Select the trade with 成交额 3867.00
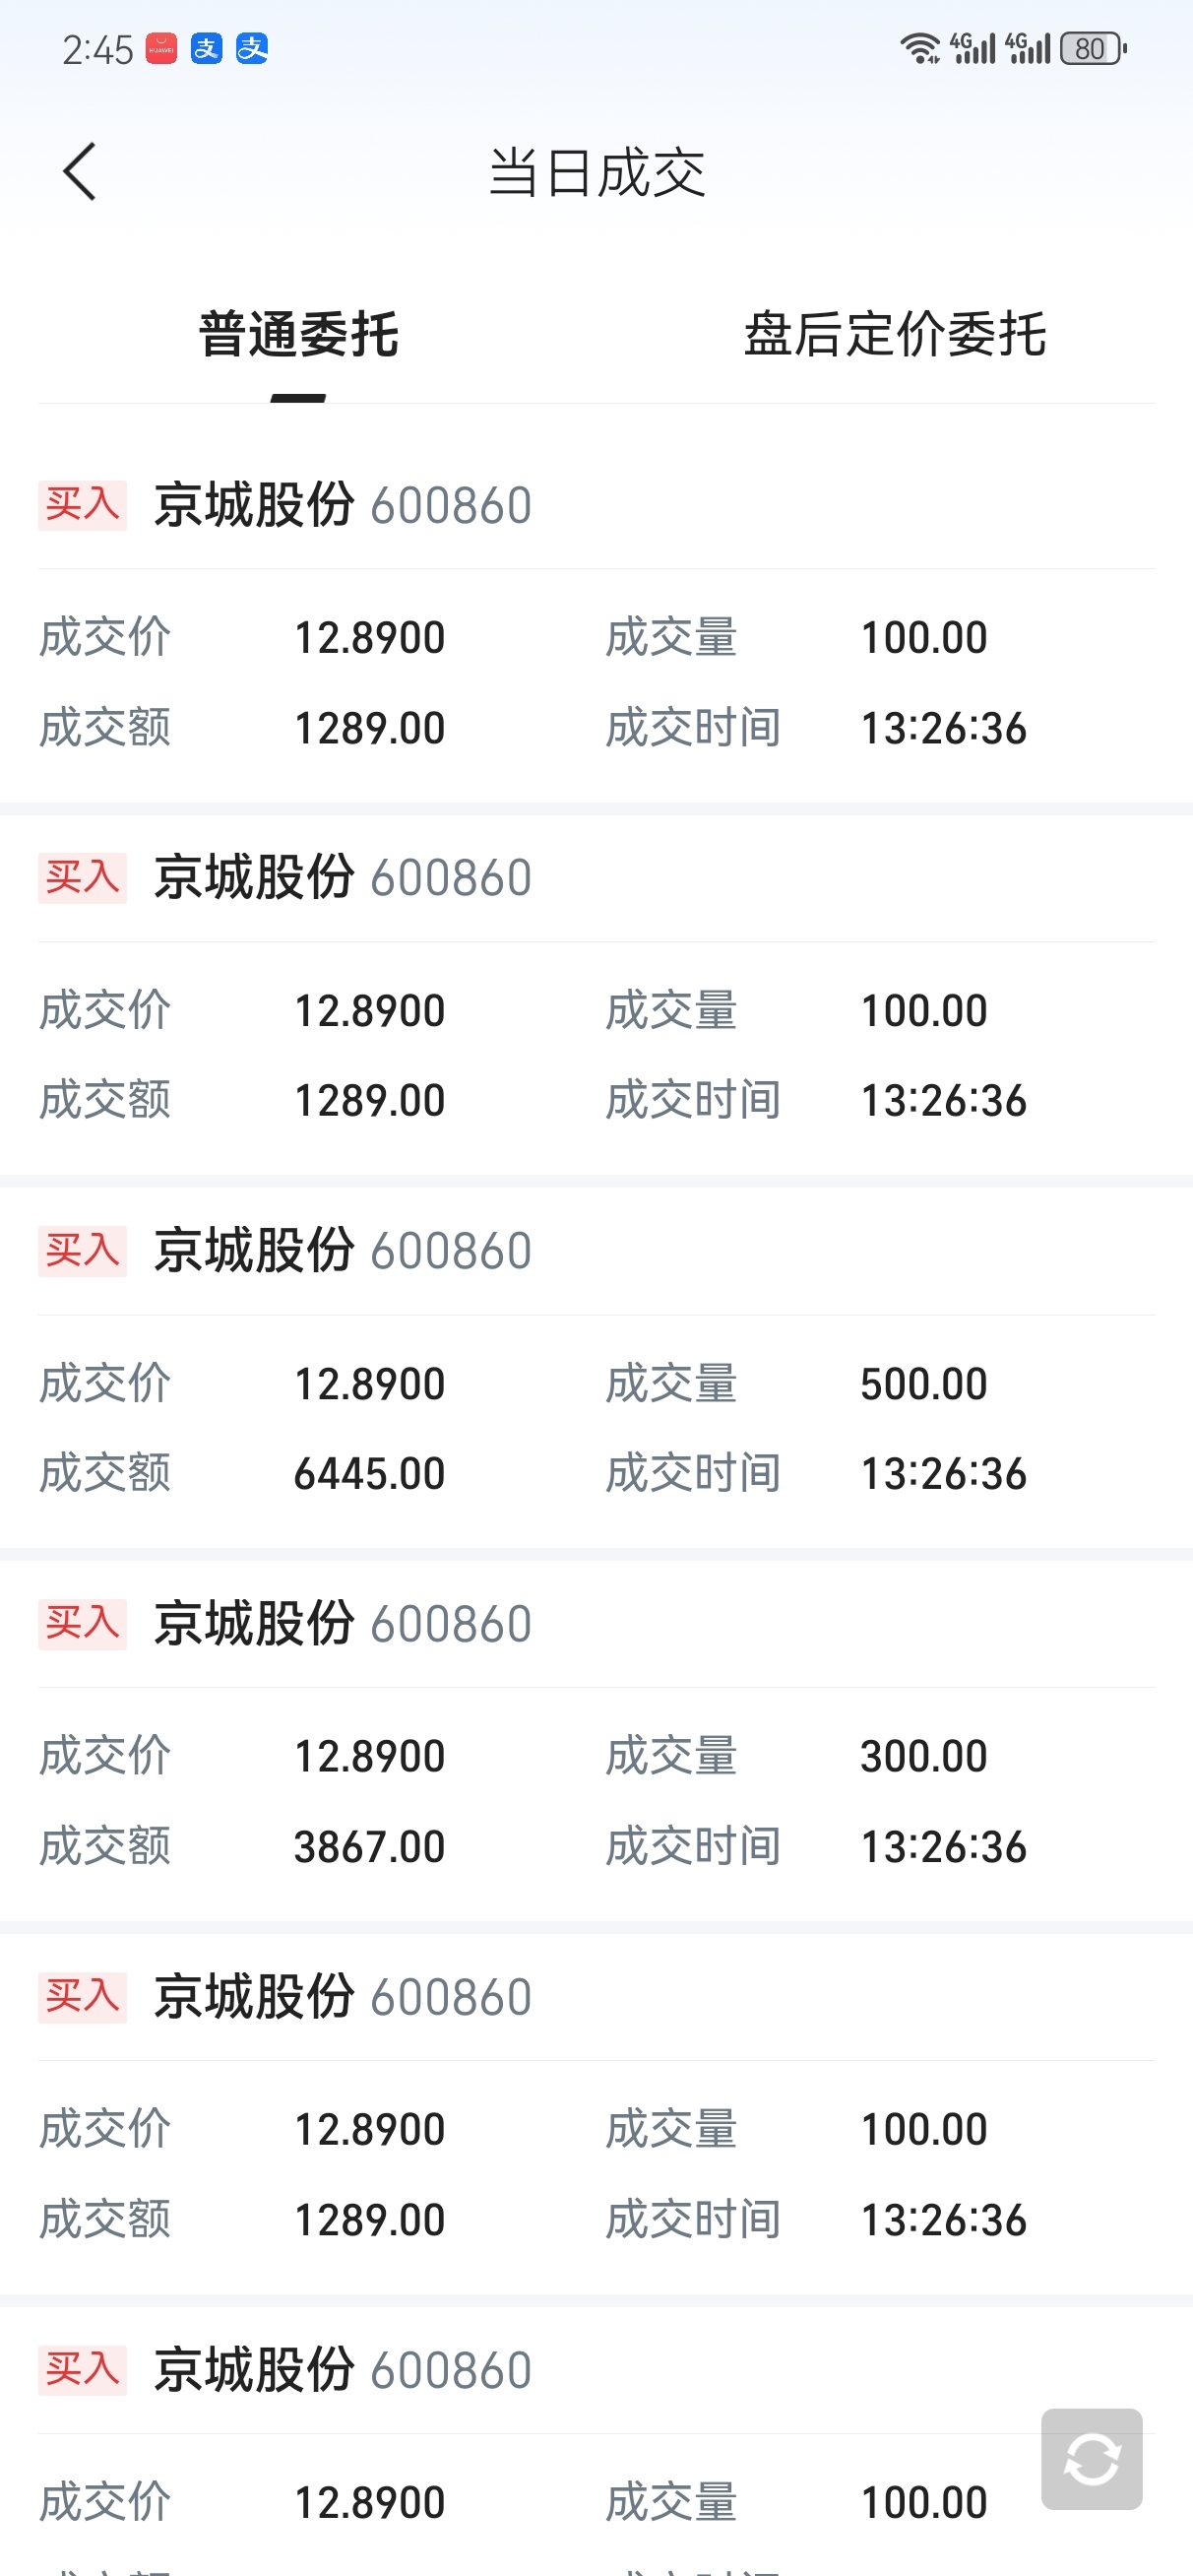 click(369, 1847)
